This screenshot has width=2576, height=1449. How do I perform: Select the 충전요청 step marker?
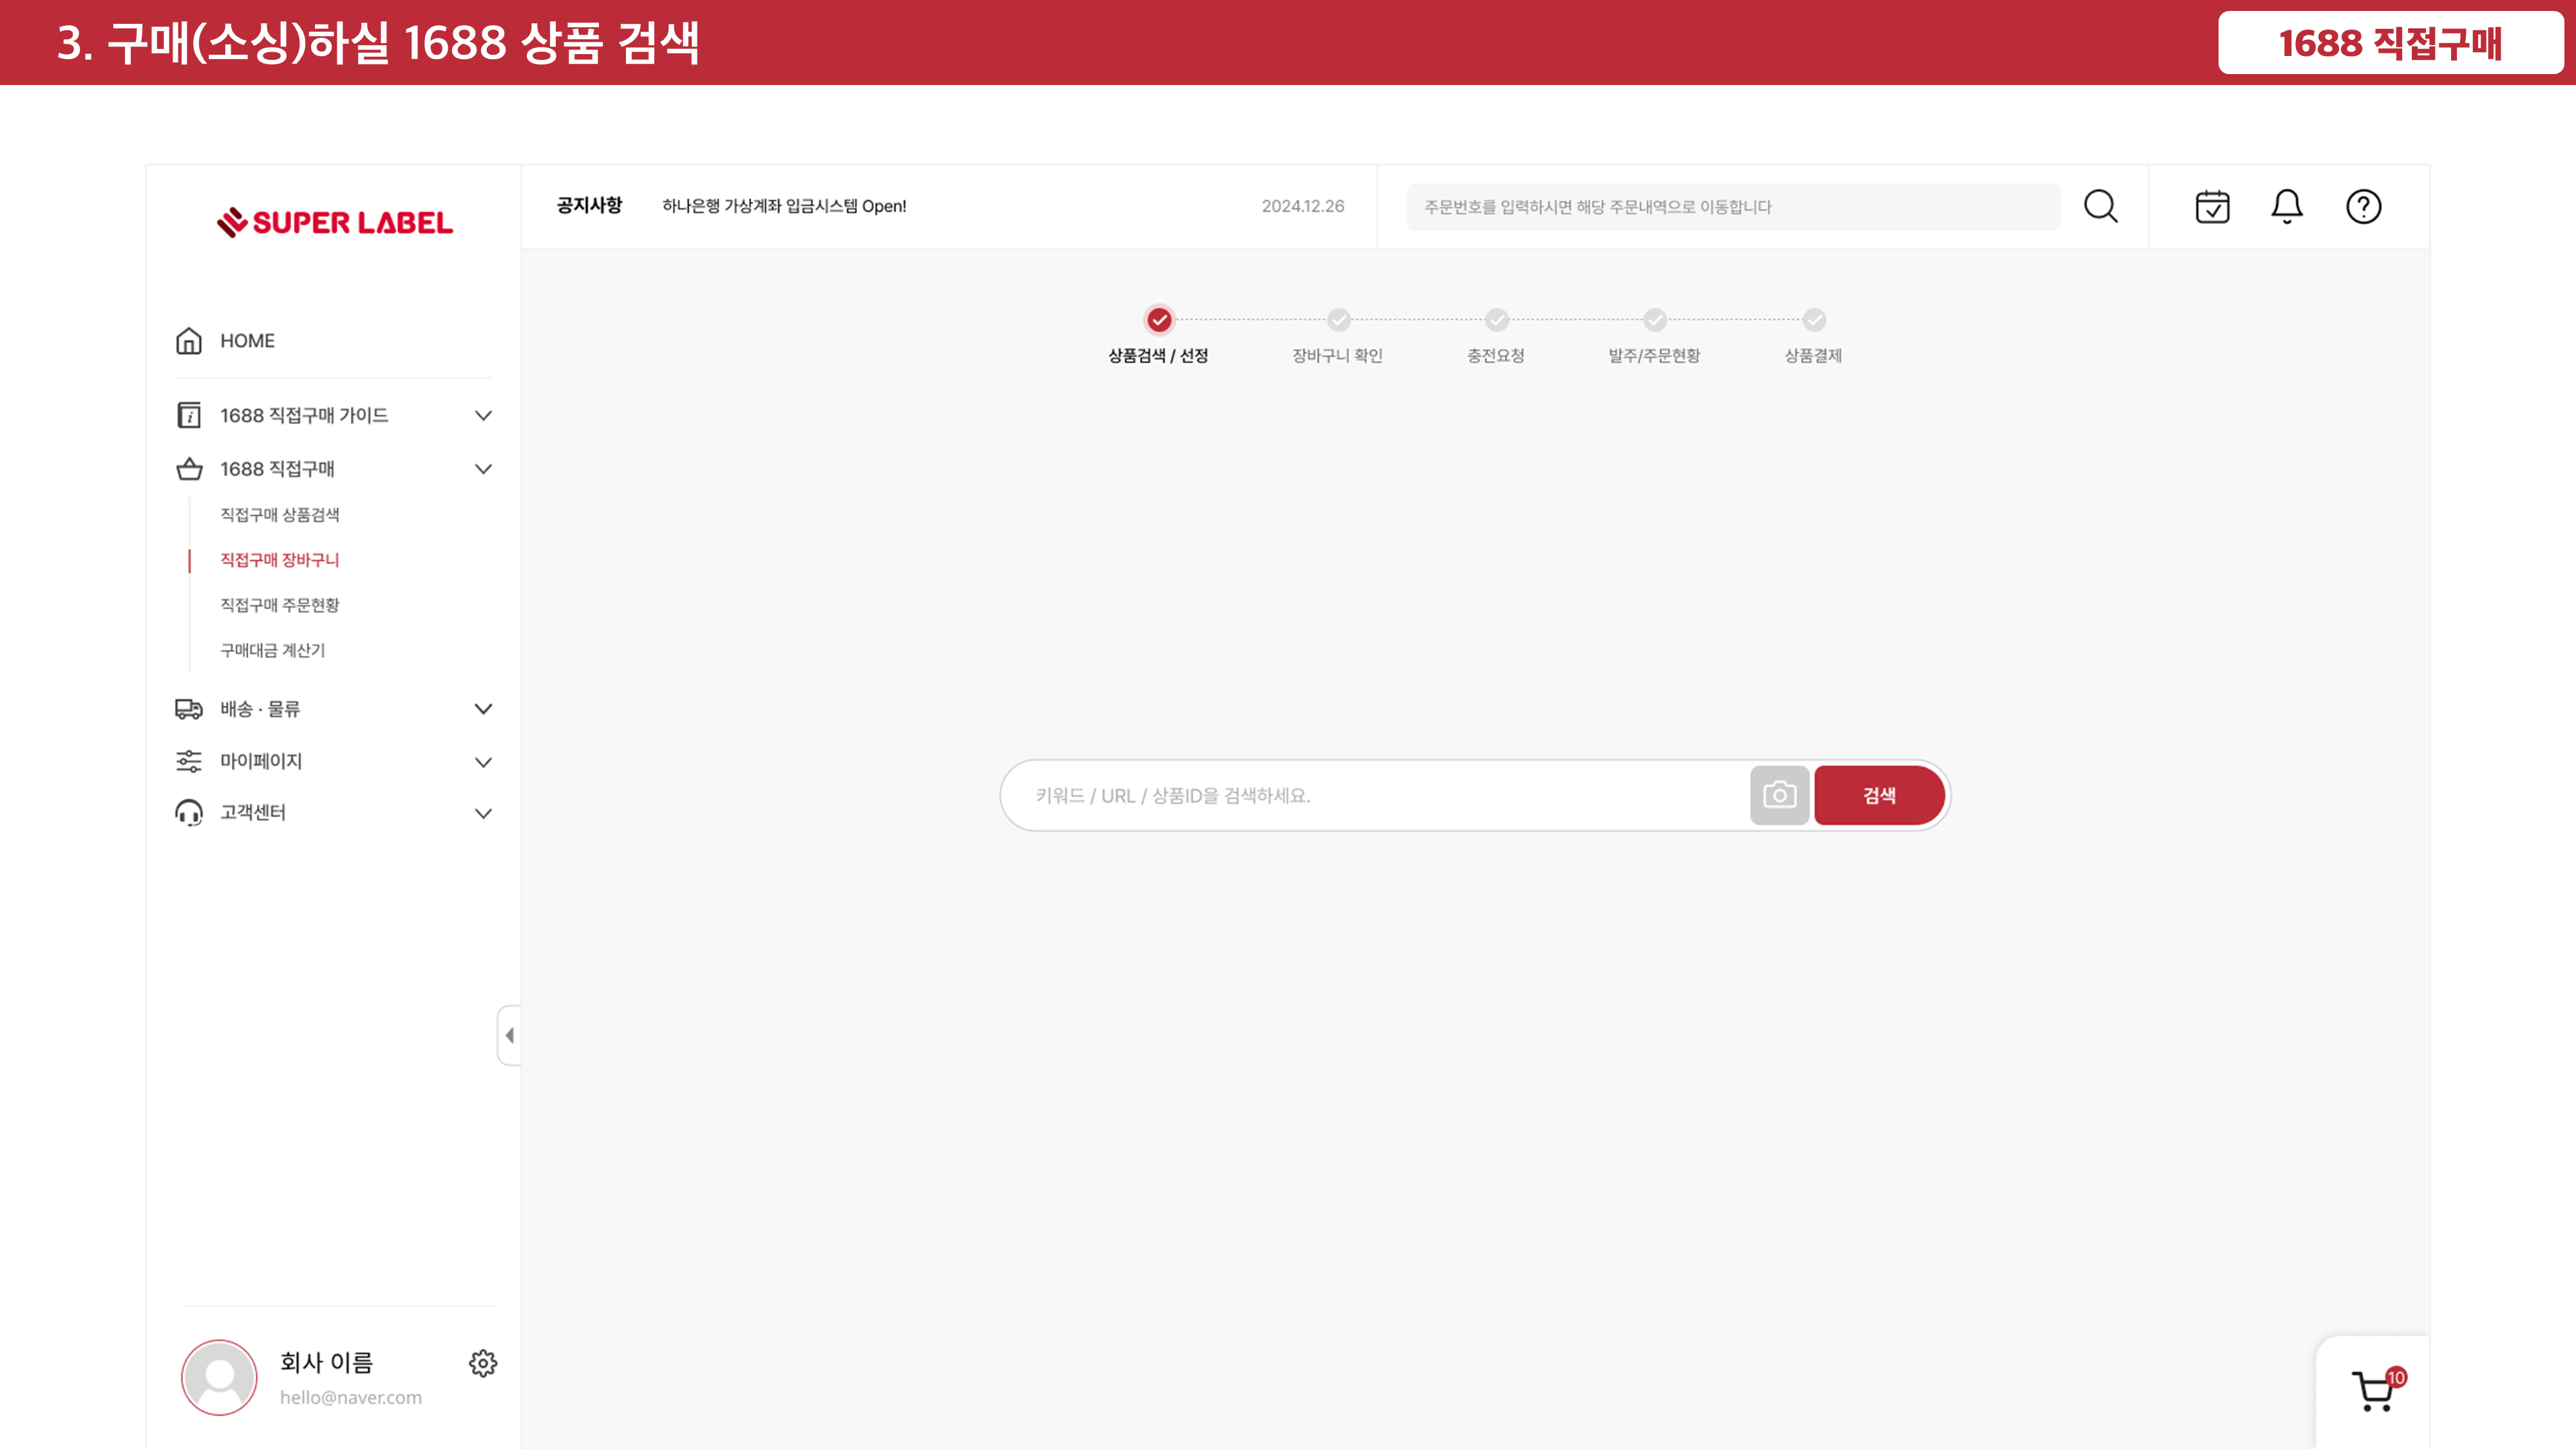(x=1497, y=320)
